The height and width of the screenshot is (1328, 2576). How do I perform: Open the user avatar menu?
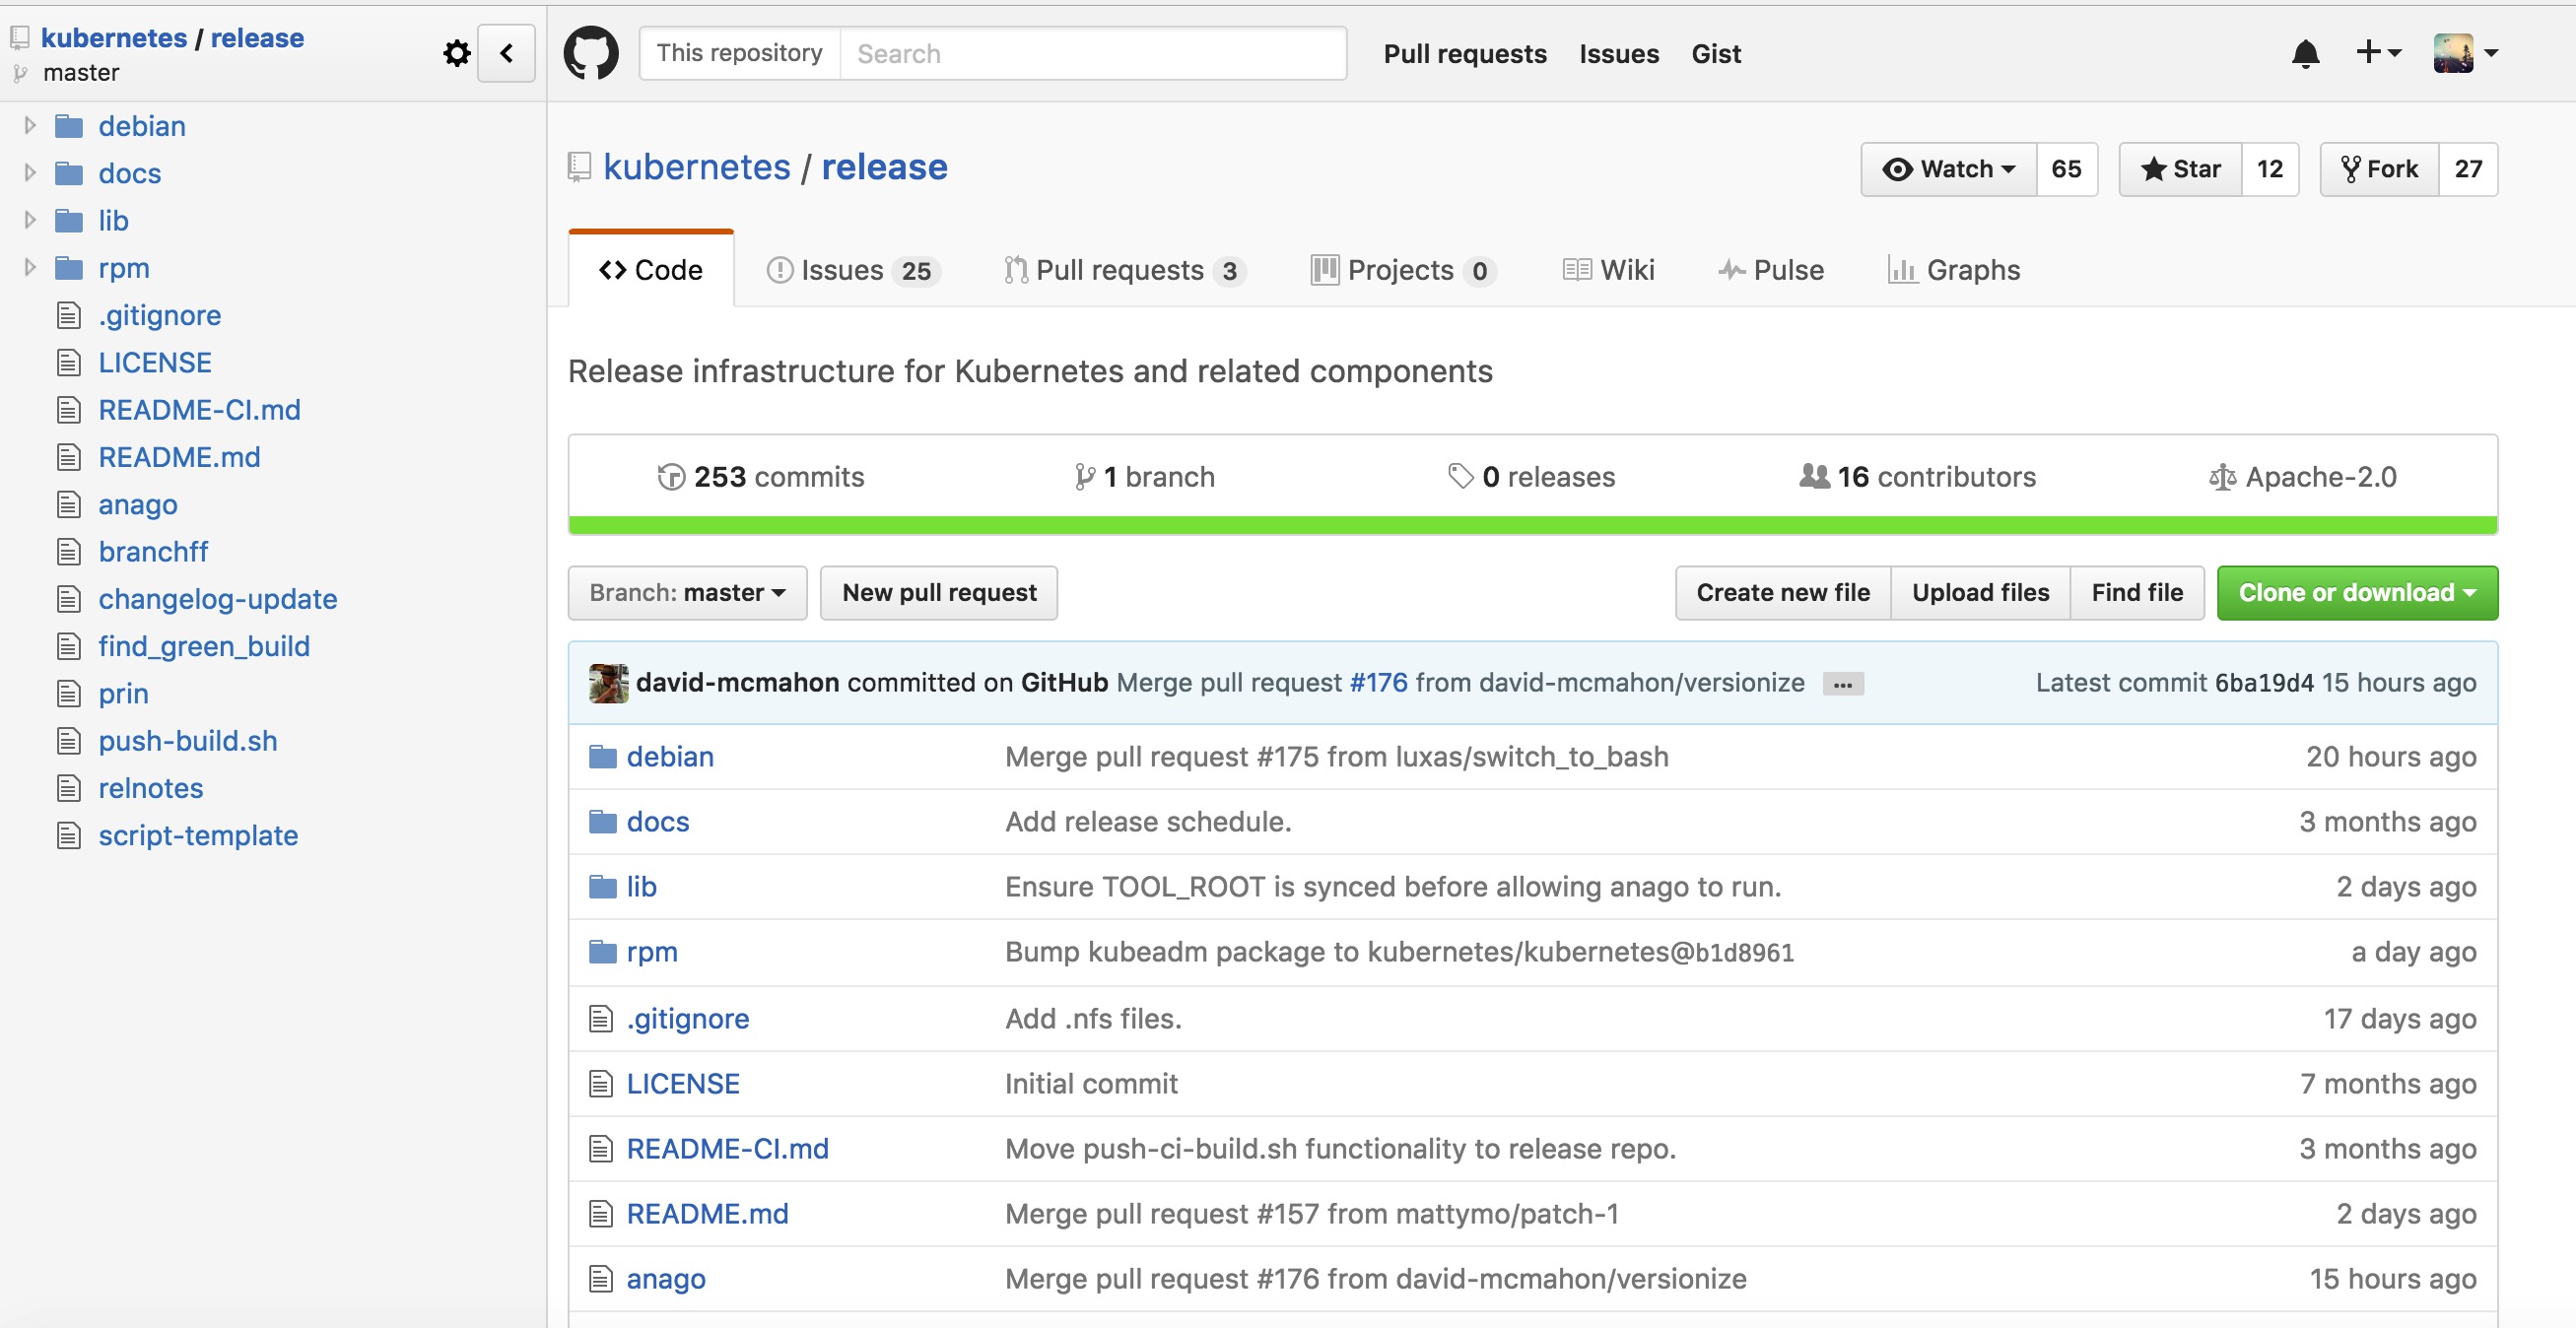pos(2466,53)
